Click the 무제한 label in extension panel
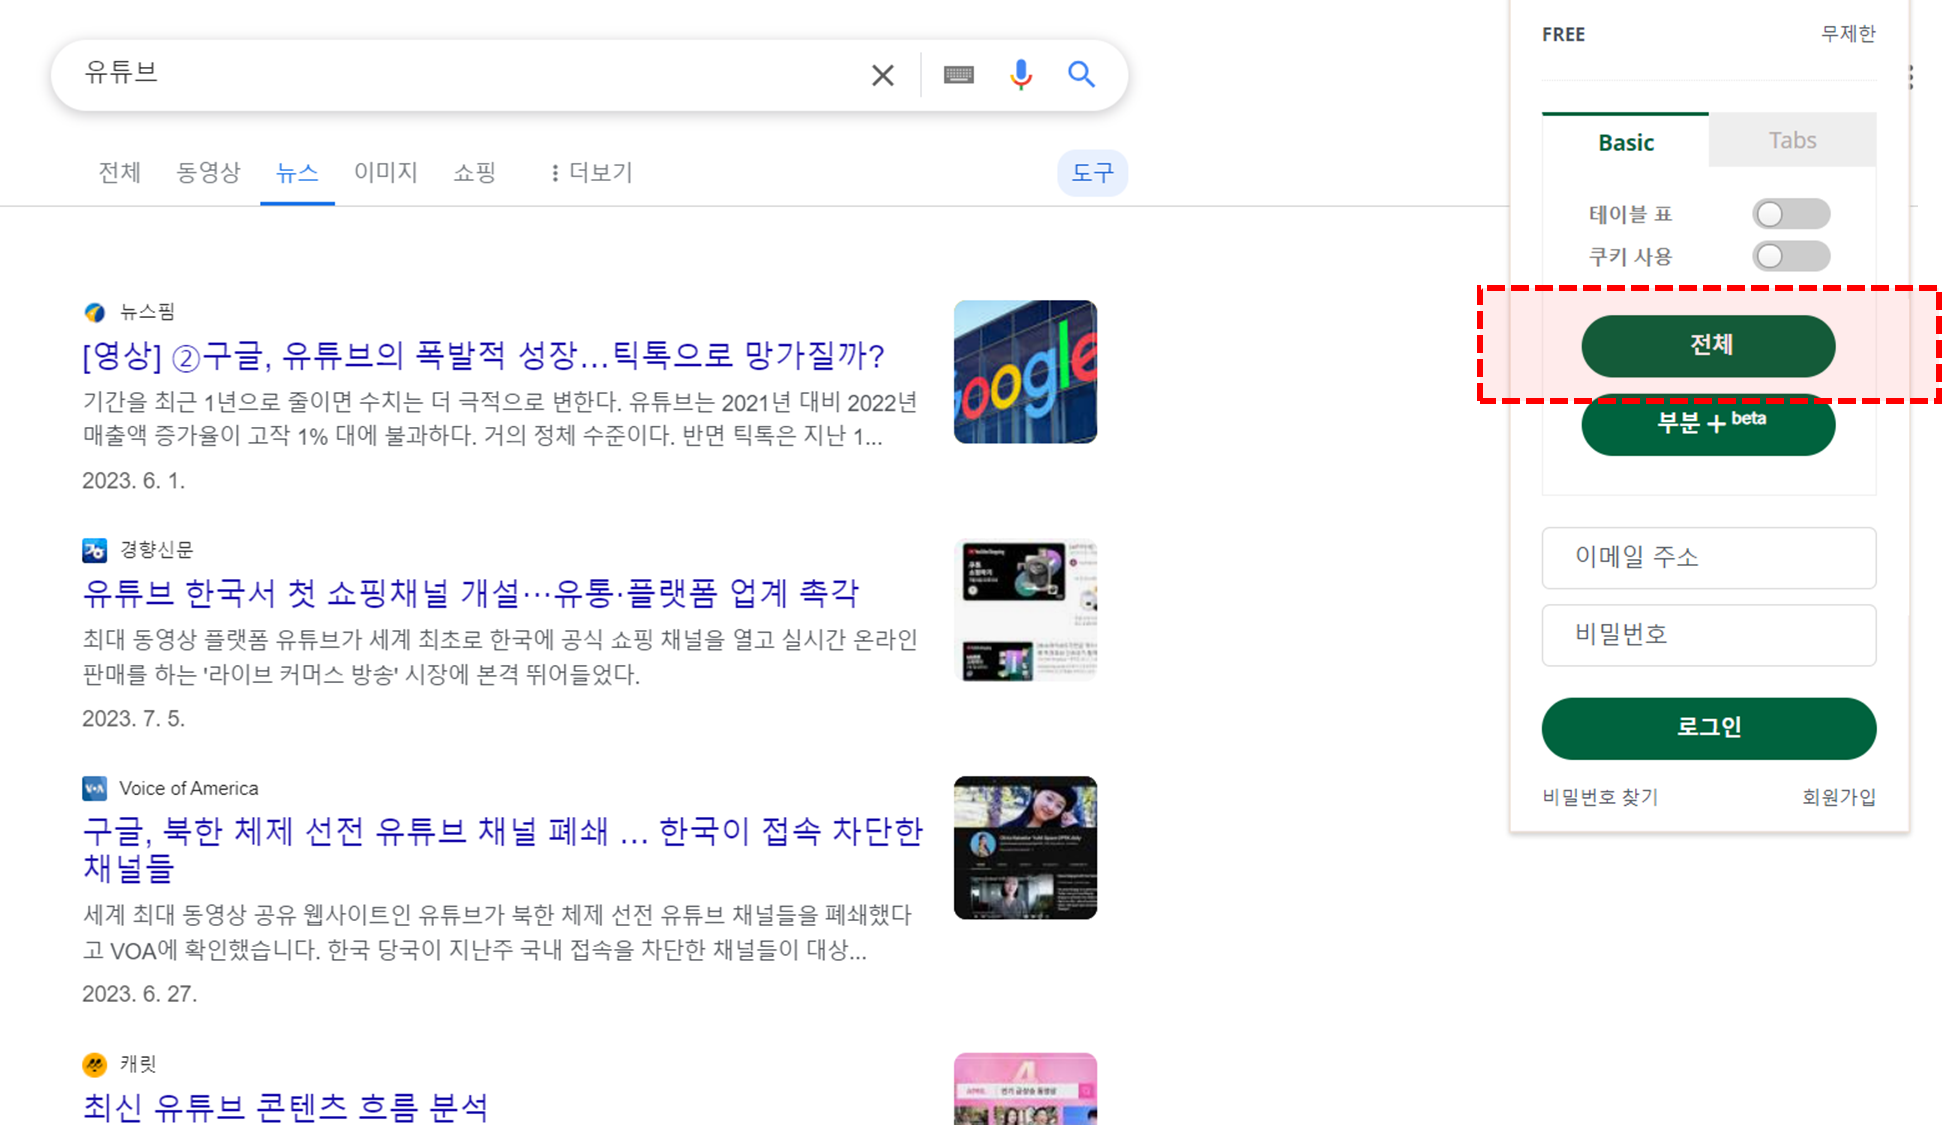1942x1125 pixels. tap(1848, 33)
